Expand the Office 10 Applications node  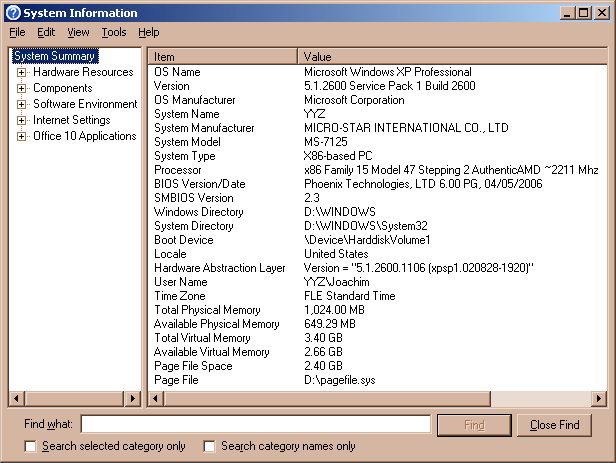21,136
